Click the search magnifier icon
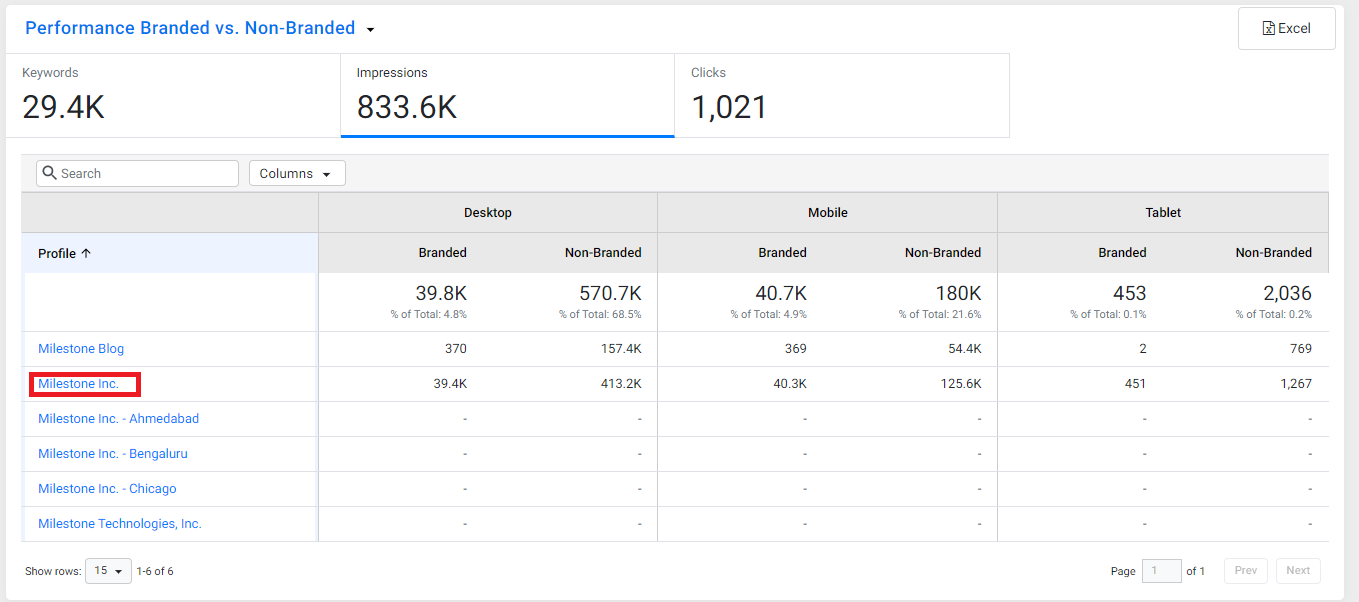 coord(49,173)
